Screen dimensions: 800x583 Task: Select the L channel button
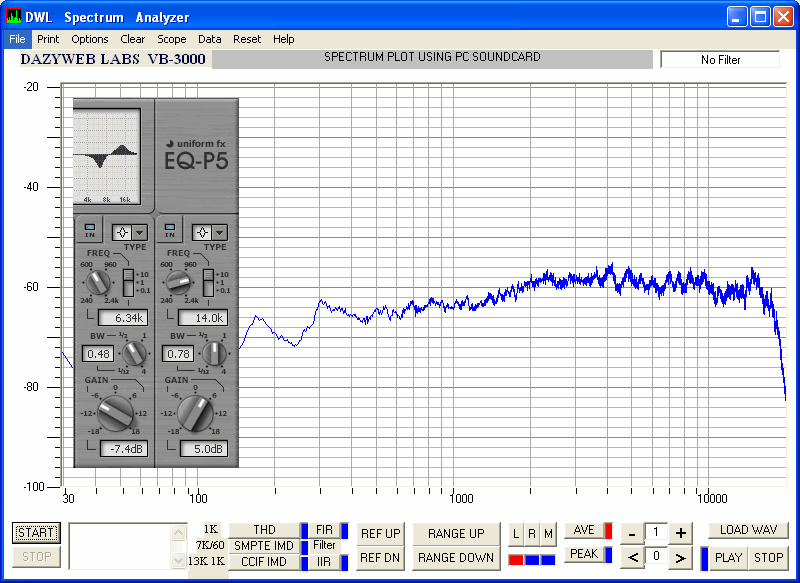(x=516, y=534)
